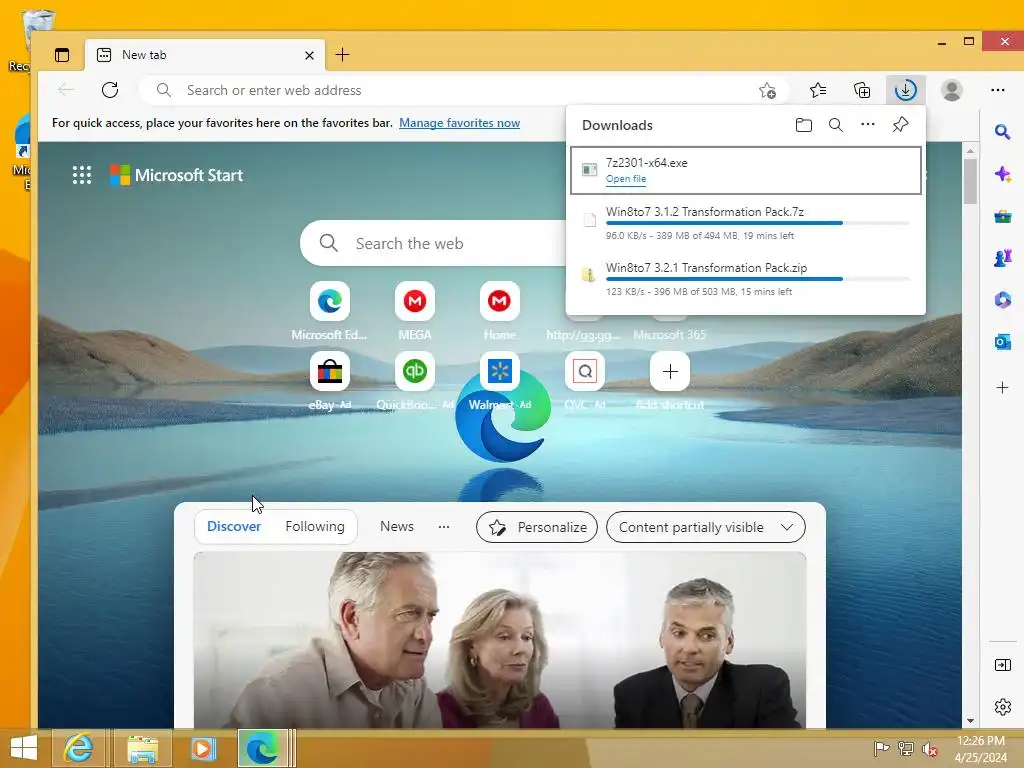The image size is (1024, 768).
Task: Open sidebar settings gear icon
Action: 1002,707
